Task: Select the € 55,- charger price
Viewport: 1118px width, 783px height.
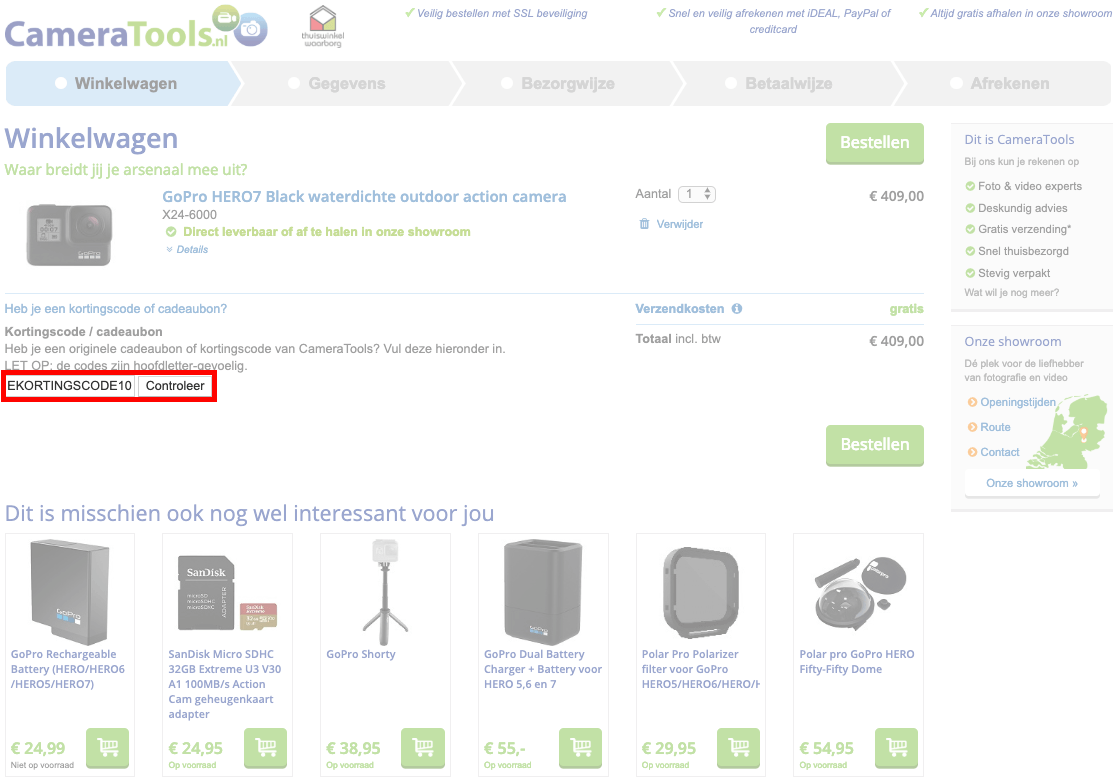Action: coord(505,748)
